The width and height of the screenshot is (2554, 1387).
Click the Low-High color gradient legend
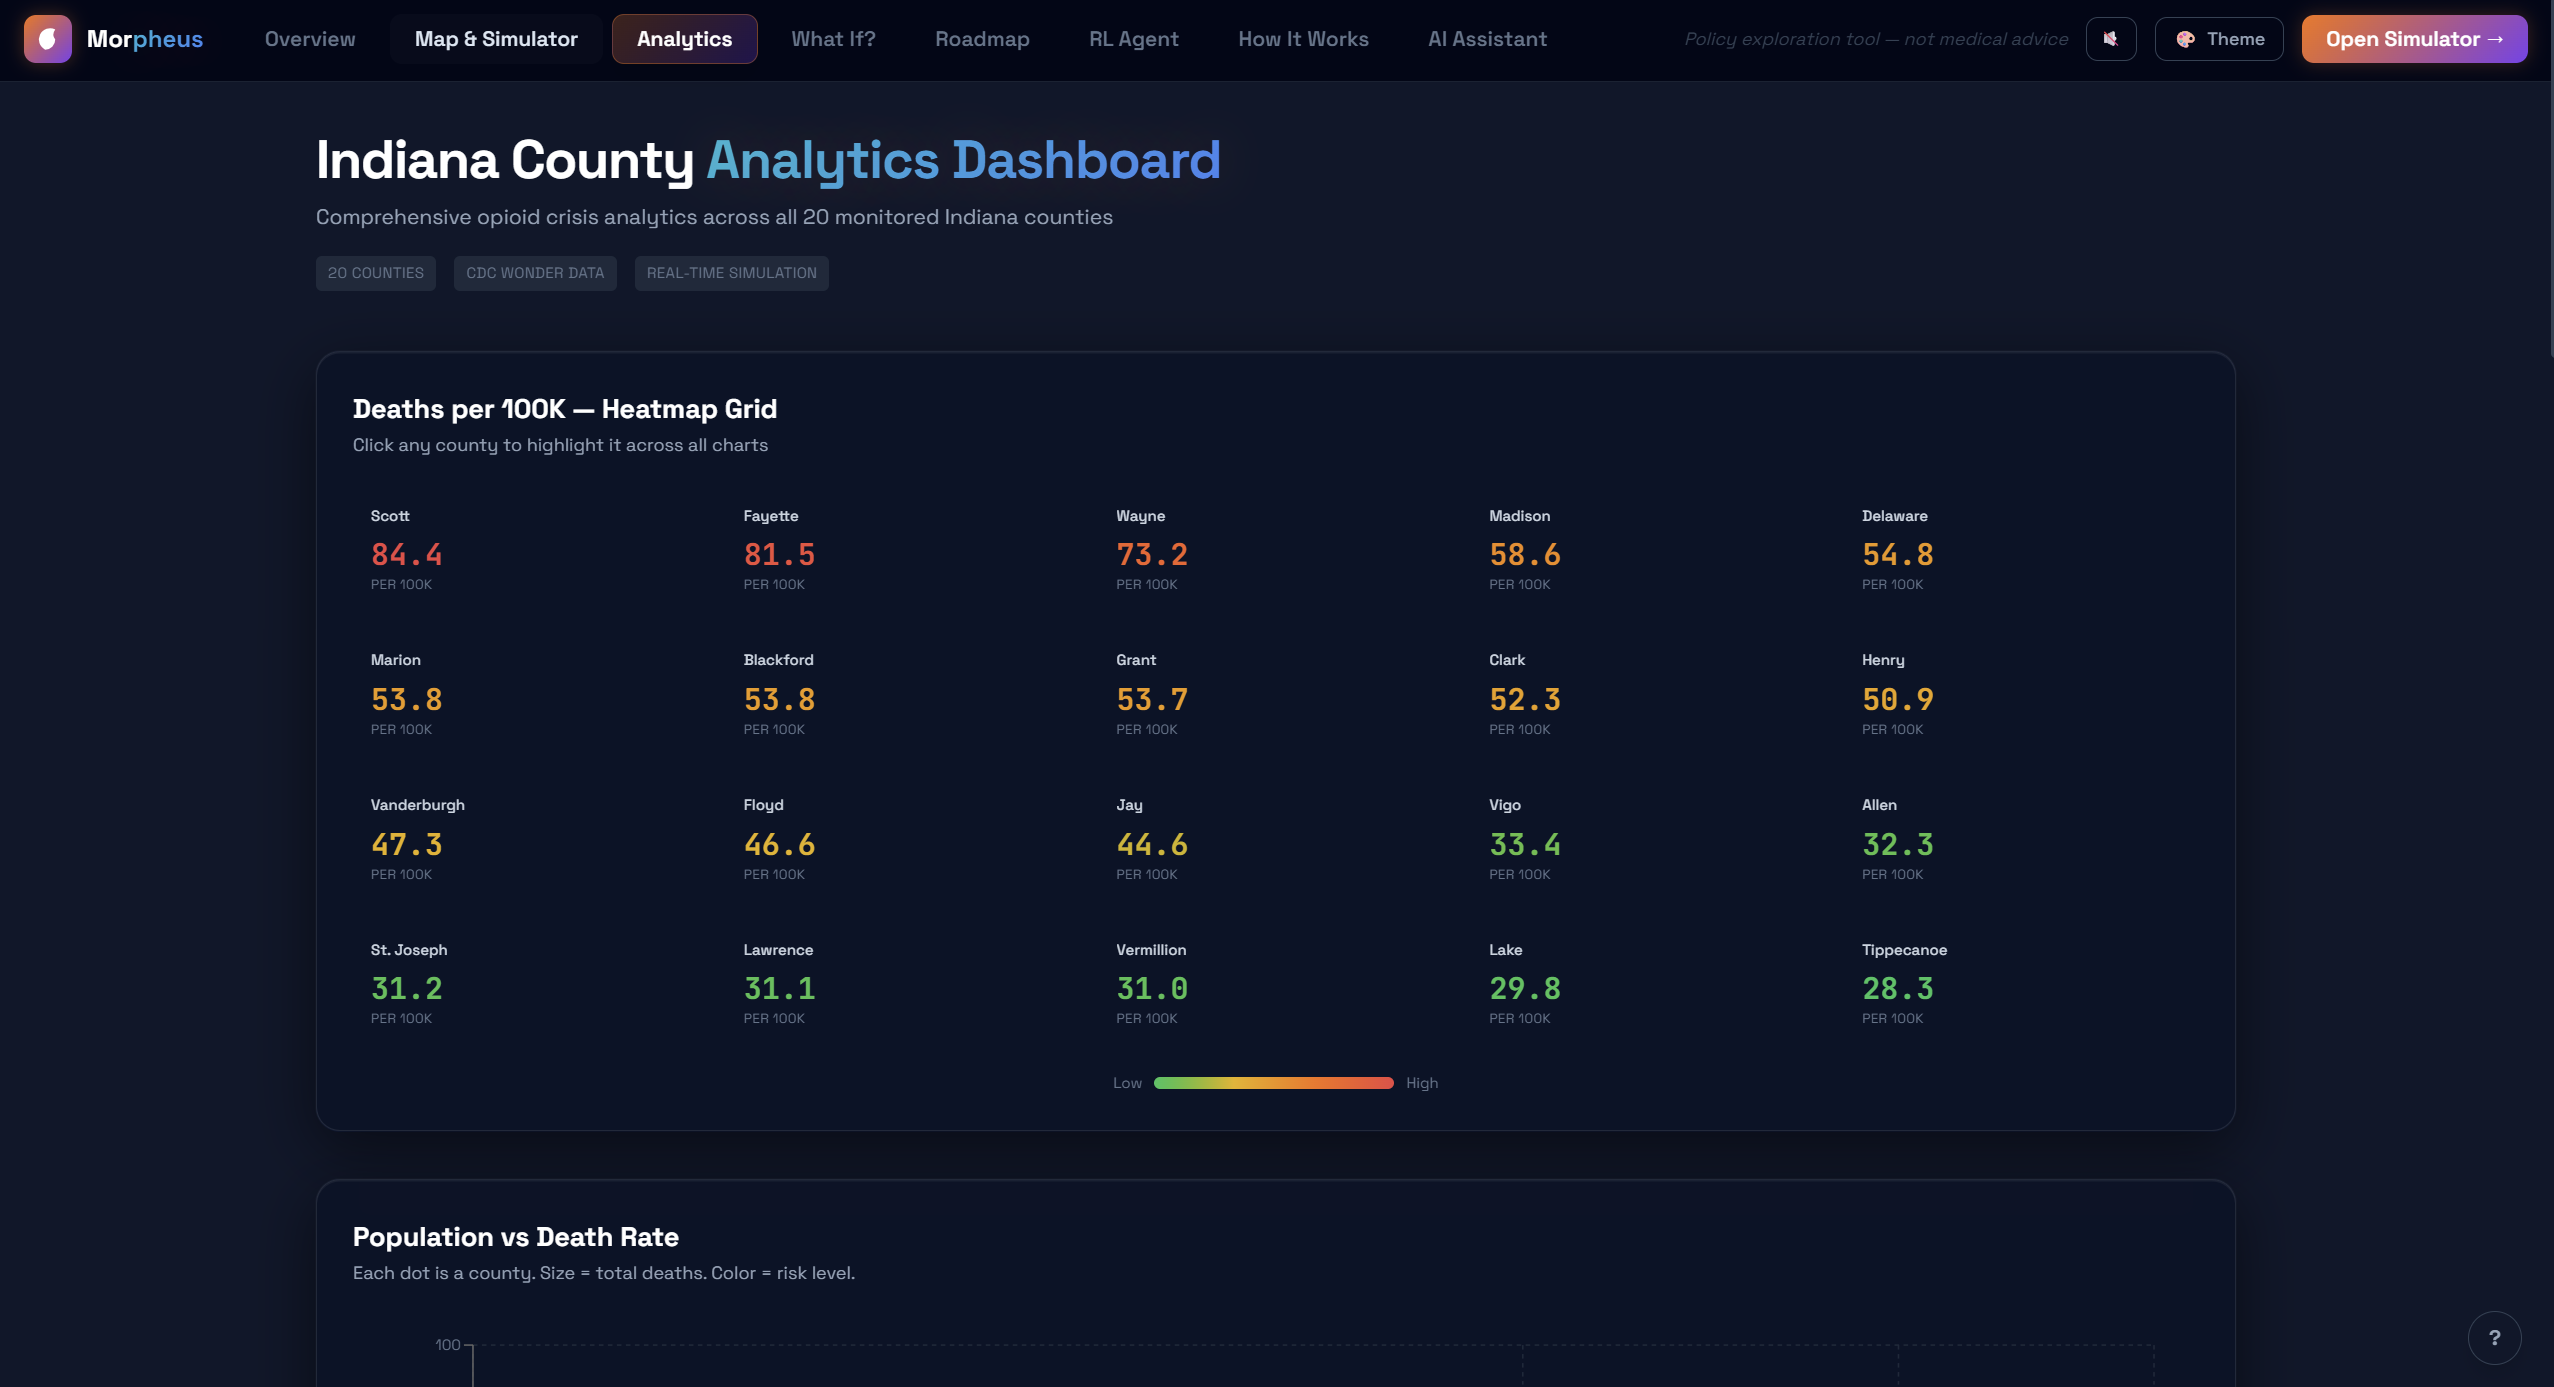click(x=1273, y=1083)
